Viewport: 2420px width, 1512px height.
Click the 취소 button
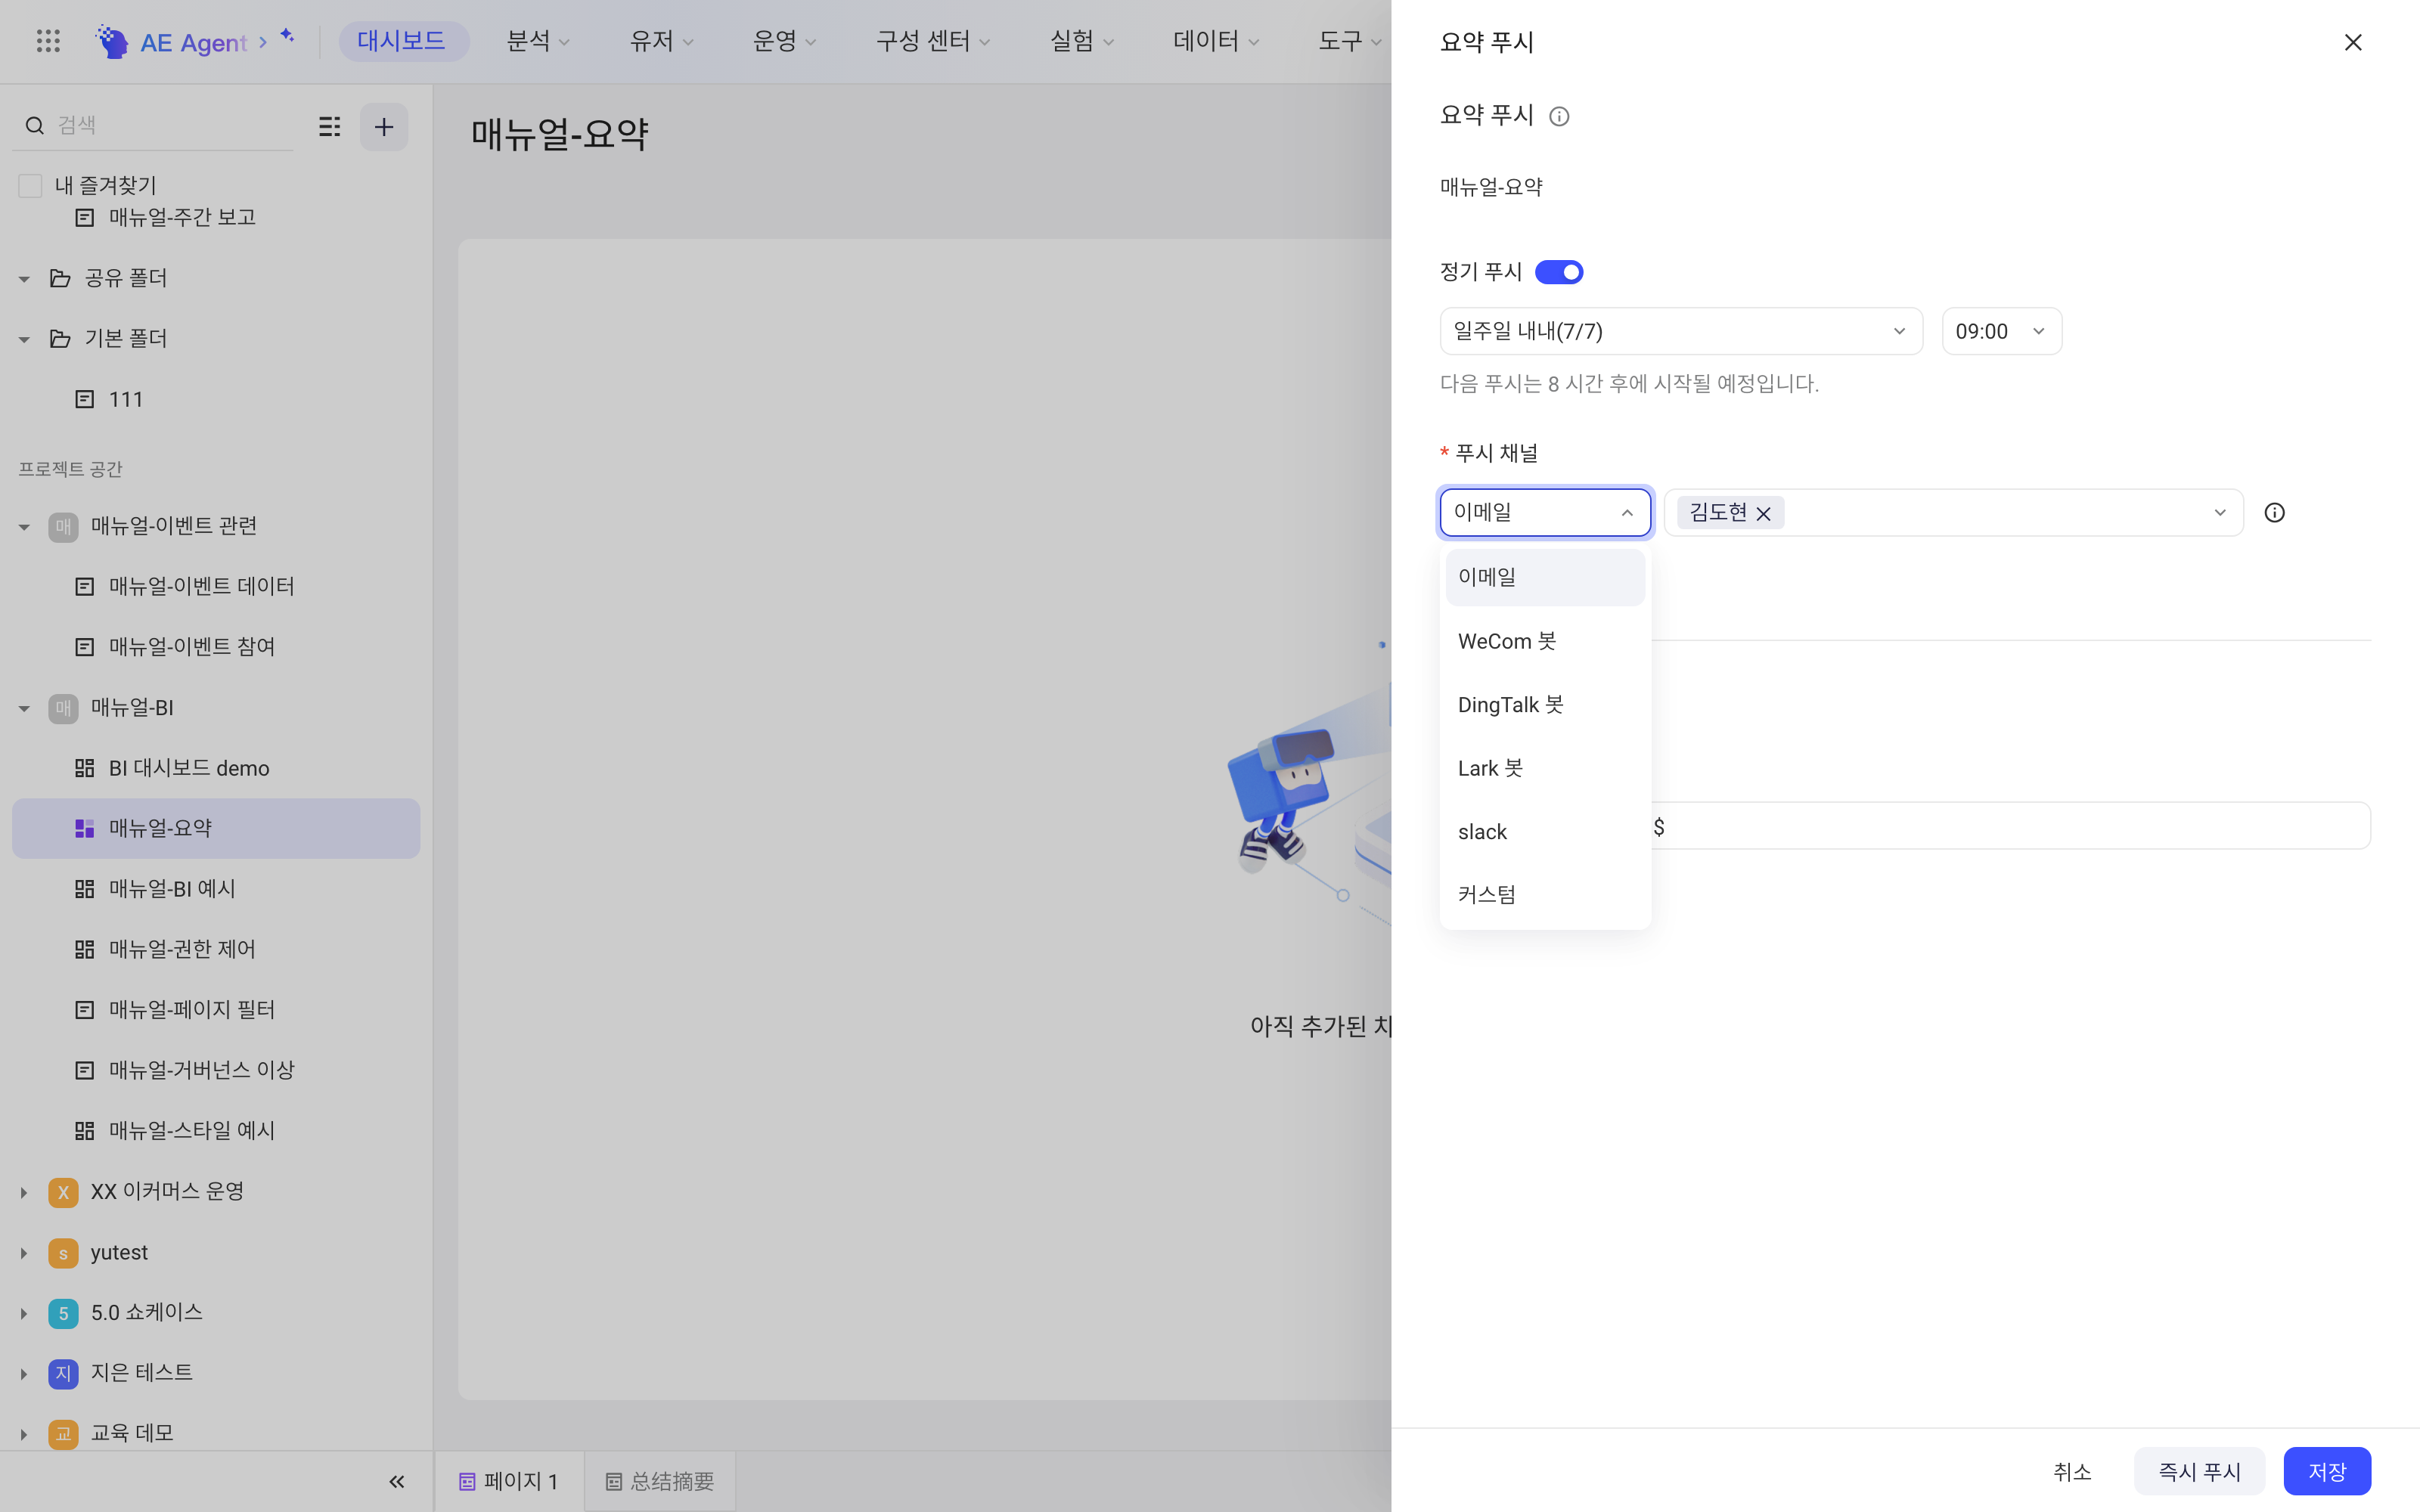(2072, 1472)
